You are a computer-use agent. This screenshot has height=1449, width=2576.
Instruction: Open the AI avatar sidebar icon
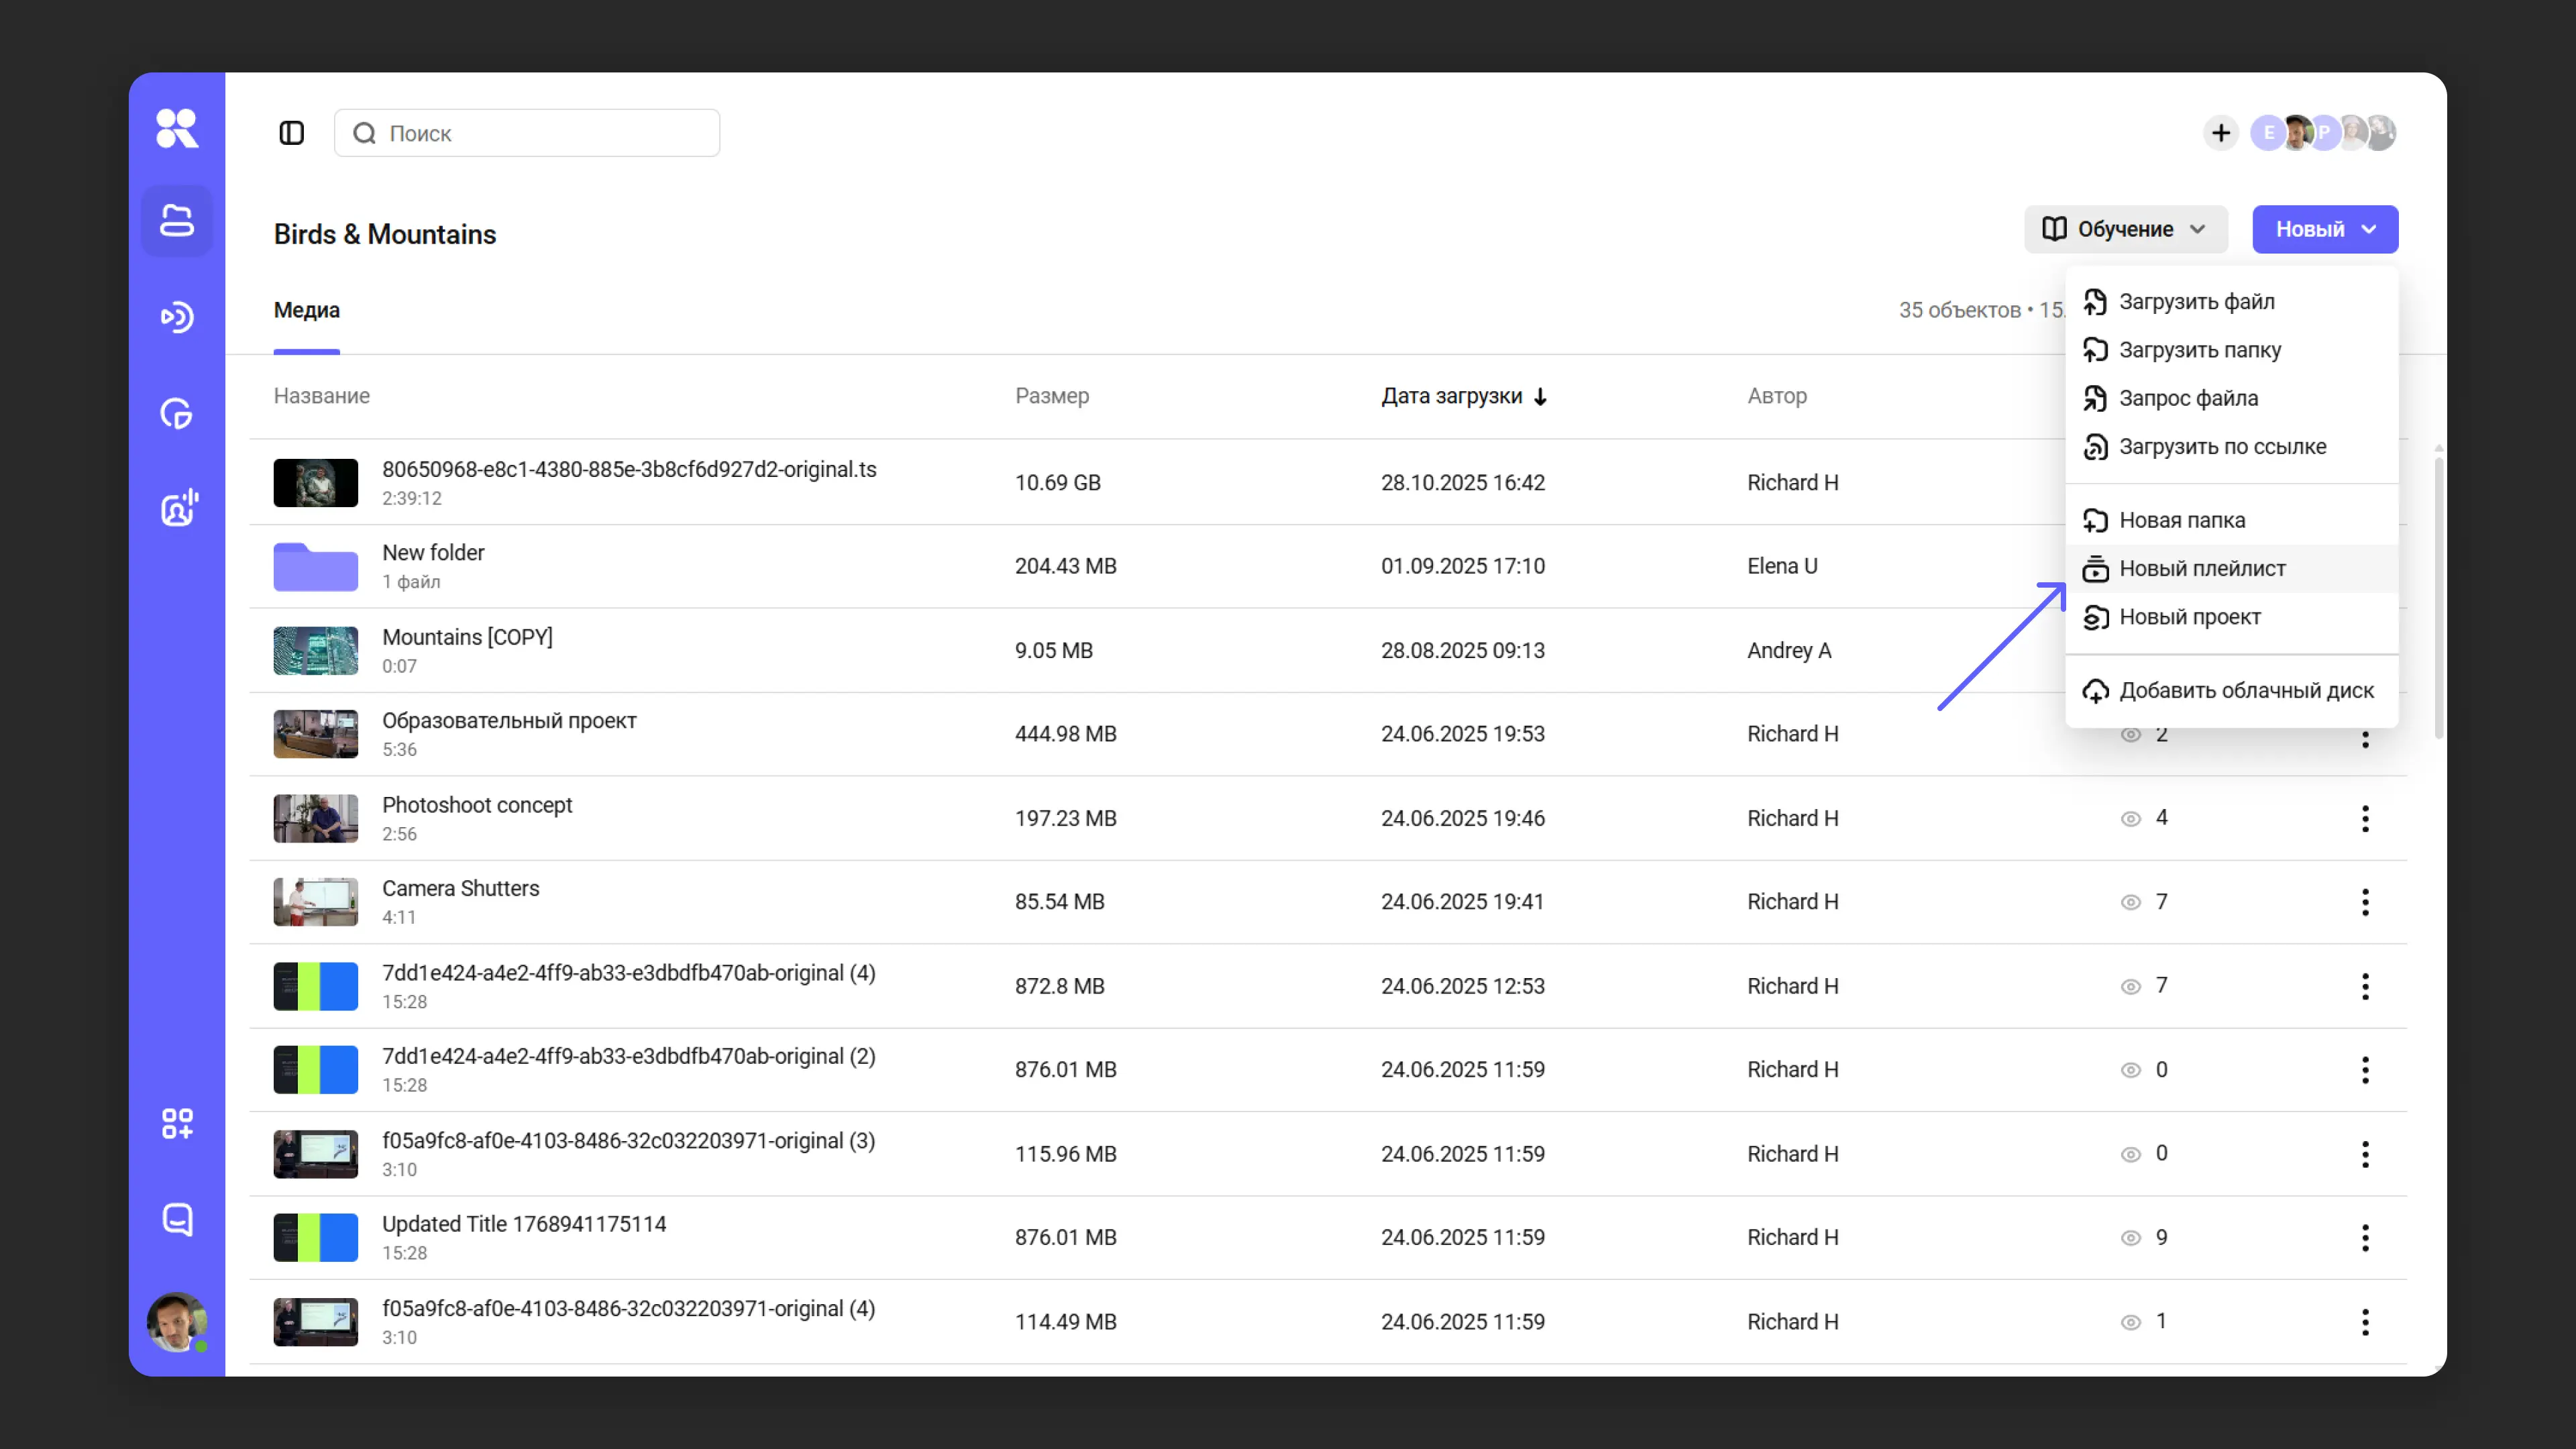[x=179, y=508]
